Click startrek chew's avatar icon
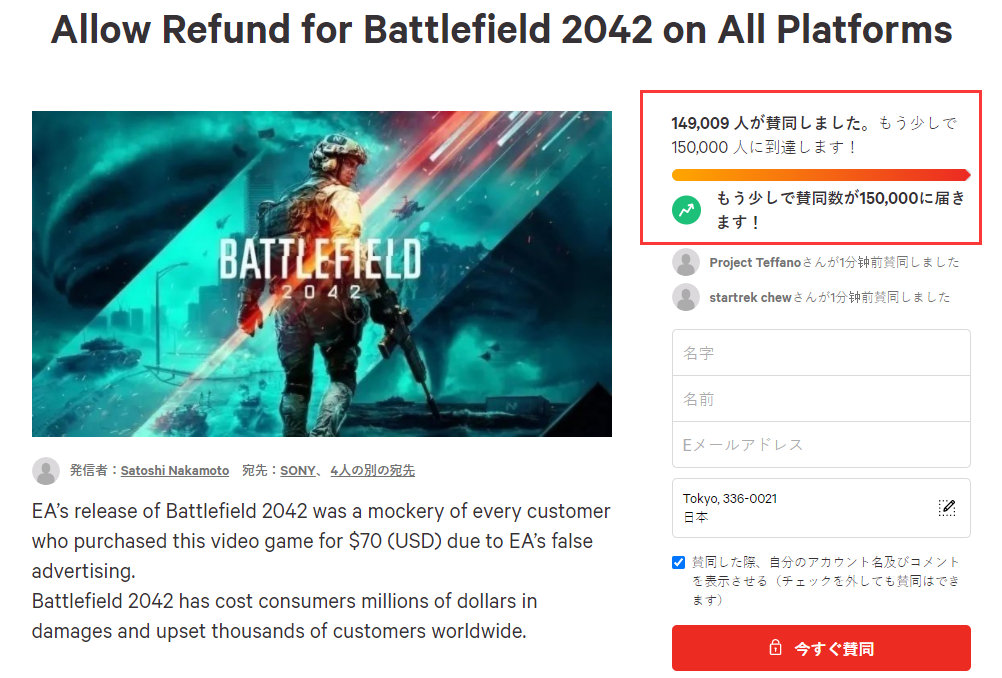The width and height of the screenshot is (1002, 678). click(x=686, y=297)
